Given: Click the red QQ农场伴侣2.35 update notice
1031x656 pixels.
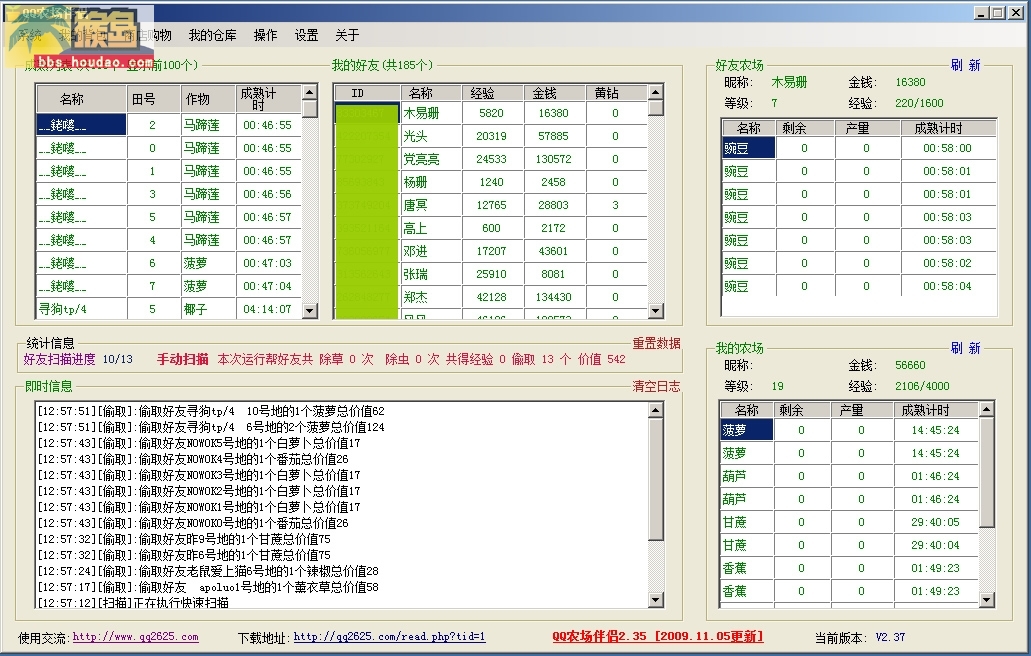Looking at the screenshot, I should click(x=658, y=636).
